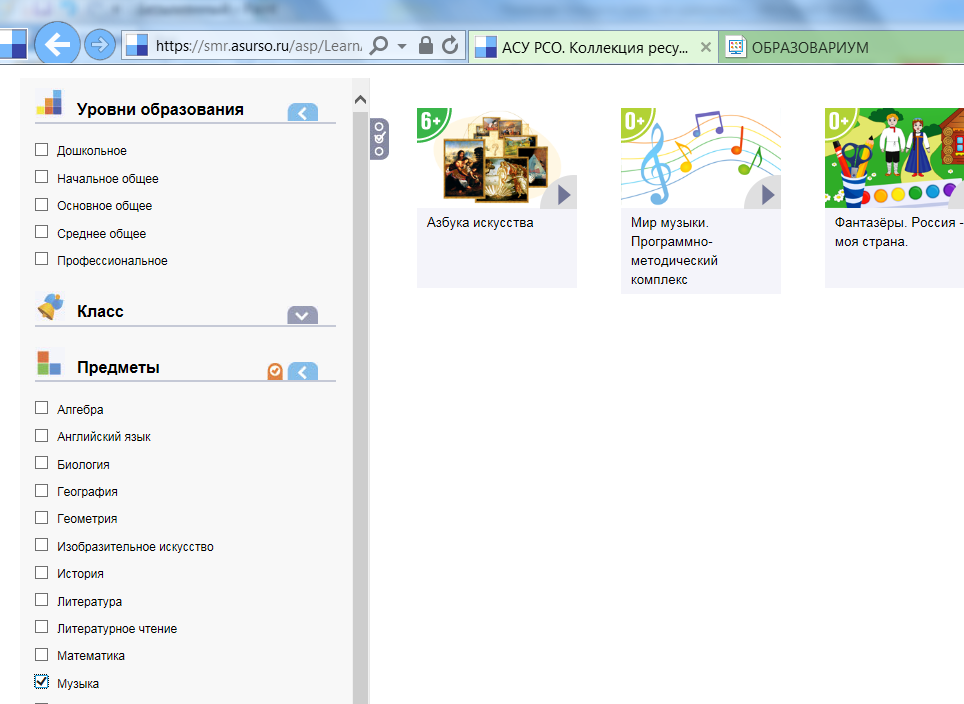The width and height of the screenshot is (964, 704).
Task: Click the 0+ age badge on Мир музыки
Action: point(636,122)
